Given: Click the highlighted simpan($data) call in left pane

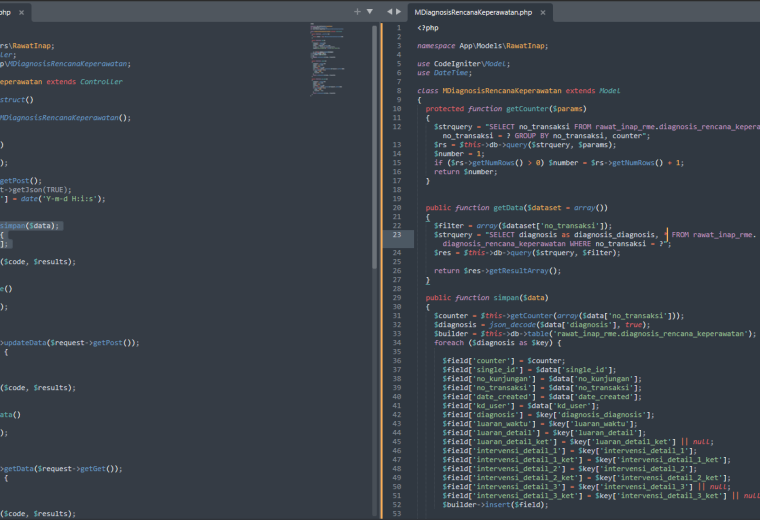Looking at the screenshot, I should pos(29,226).
